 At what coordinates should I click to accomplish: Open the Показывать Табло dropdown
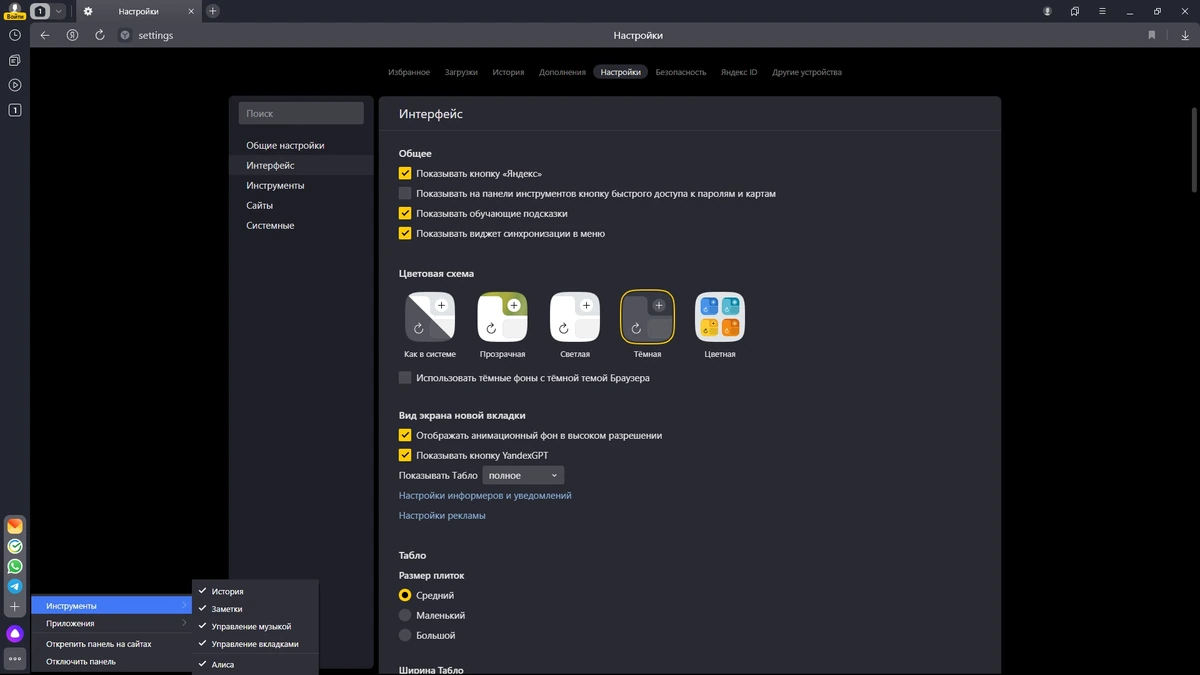(523, 476)
